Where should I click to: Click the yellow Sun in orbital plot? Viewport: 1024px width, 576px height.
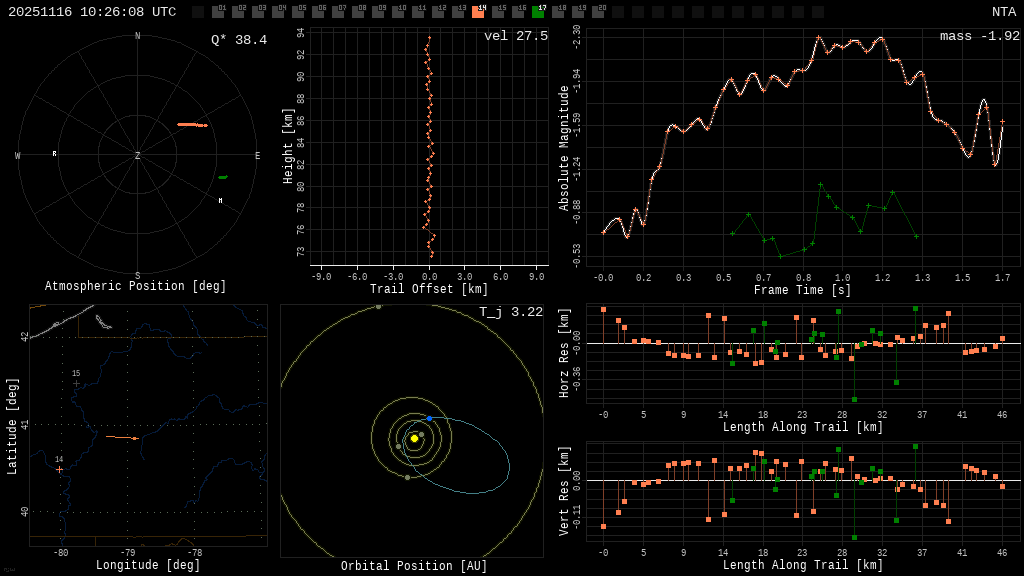[x=414, y=438]
